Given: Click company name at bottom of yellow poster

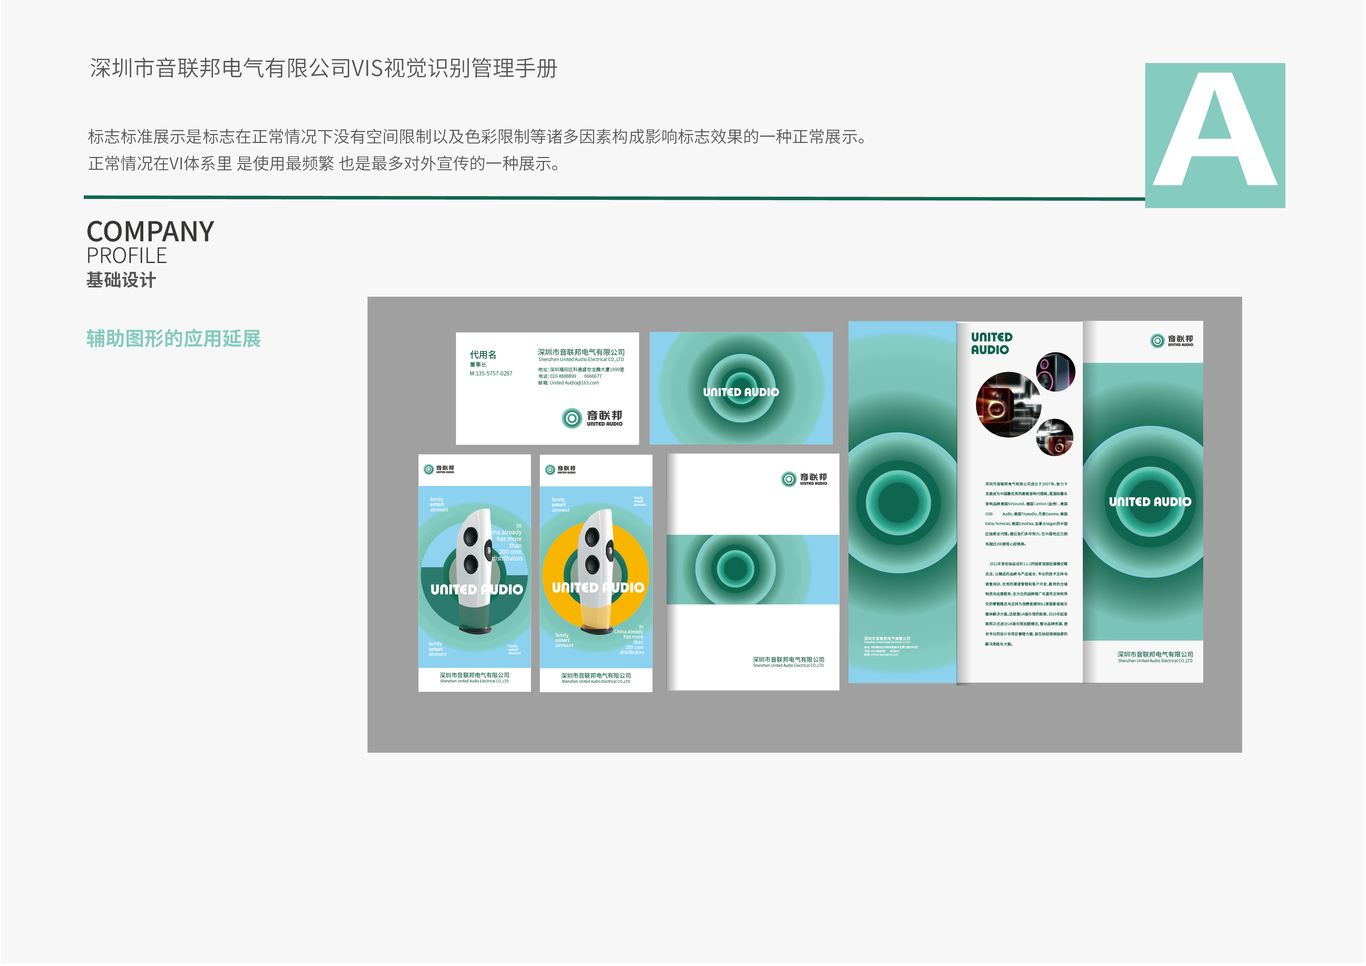Looking at the screenshot, I should pyautogui.click(x=596, y=677).
